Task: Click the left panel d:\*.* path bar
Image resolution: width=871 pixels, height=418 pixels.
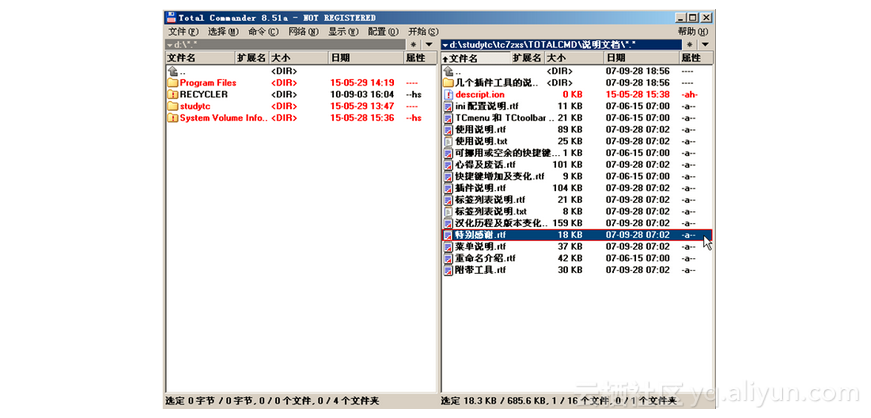Action: click(286, 44)
